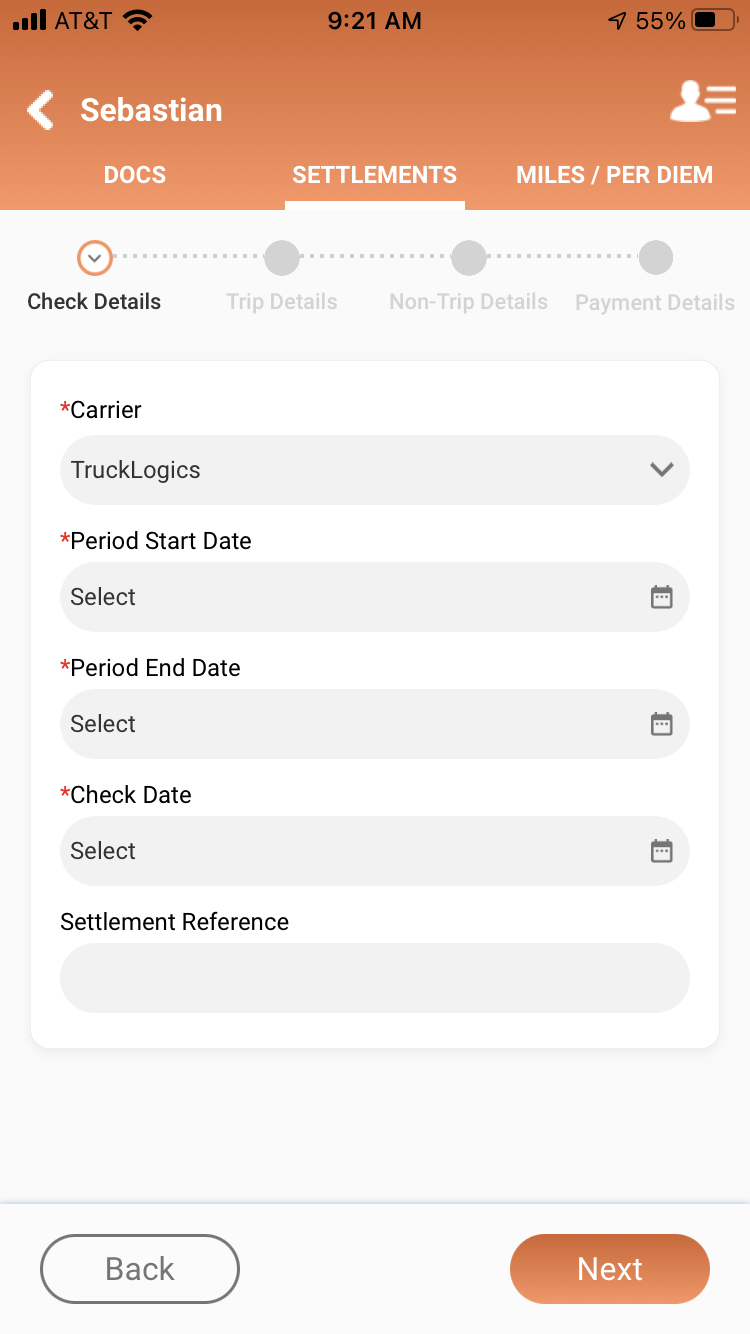Image resolution: width=750 pixels, height=1334 pixels.
Task: Switch to the DOCS tab
Action: coord(135,175)
